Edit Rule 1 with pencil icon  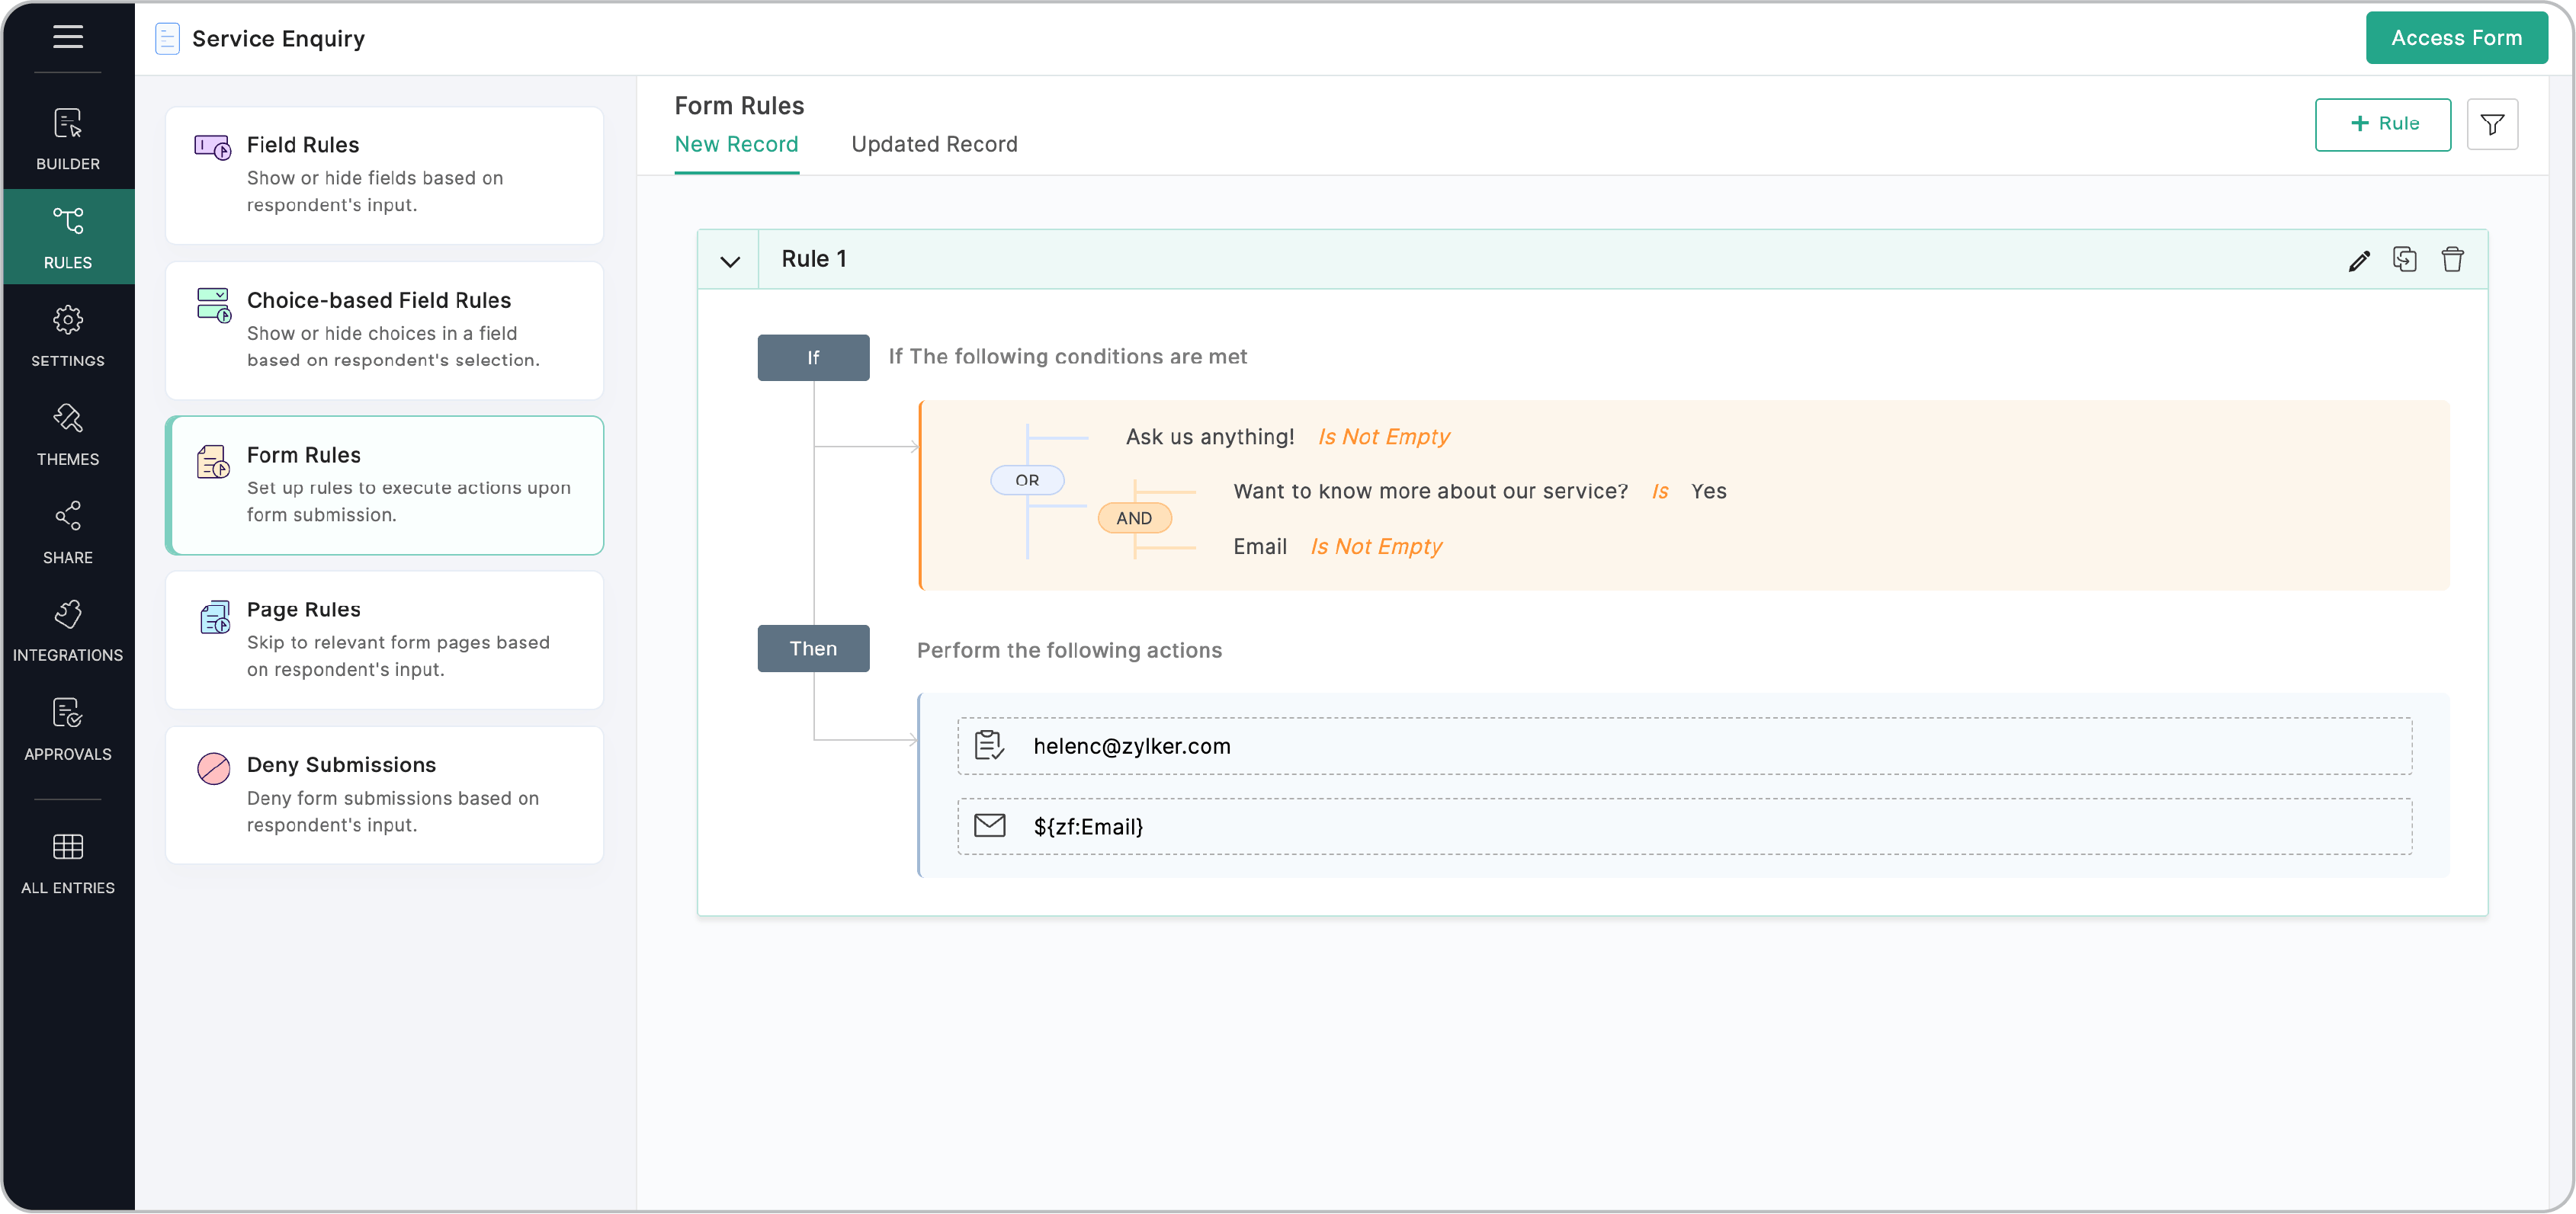[2358, 261]
